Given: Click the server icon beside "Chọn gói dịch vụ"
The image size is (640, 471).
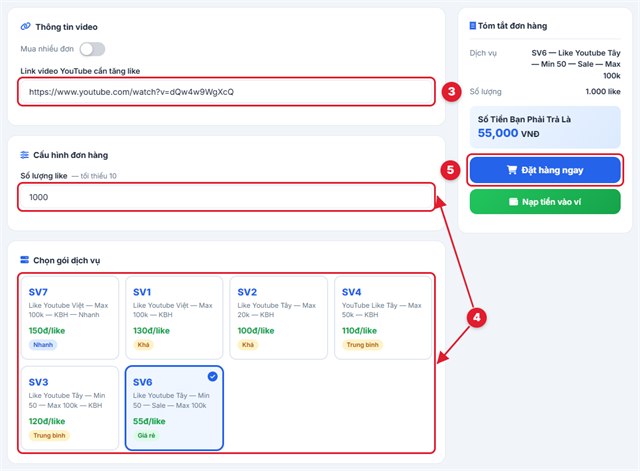Looking at the screenshot, I should click(24, 260).
